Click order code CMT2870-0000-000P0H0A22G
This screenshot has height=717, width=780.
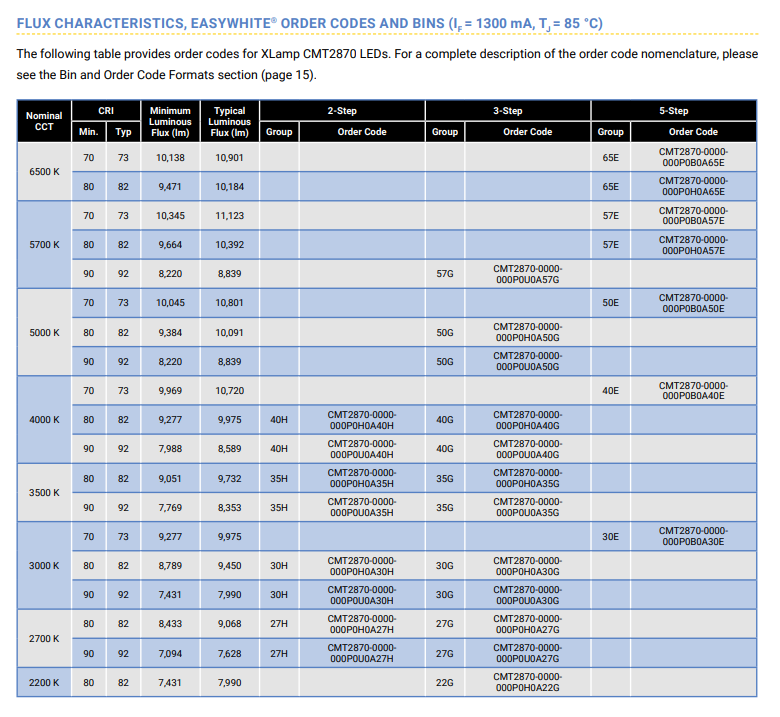[527, 682]
